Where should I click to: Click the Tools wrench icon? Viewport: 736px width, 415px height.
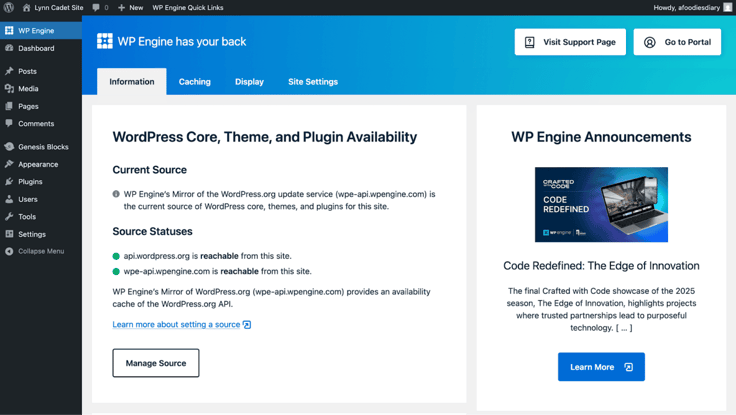click(9, 216)
